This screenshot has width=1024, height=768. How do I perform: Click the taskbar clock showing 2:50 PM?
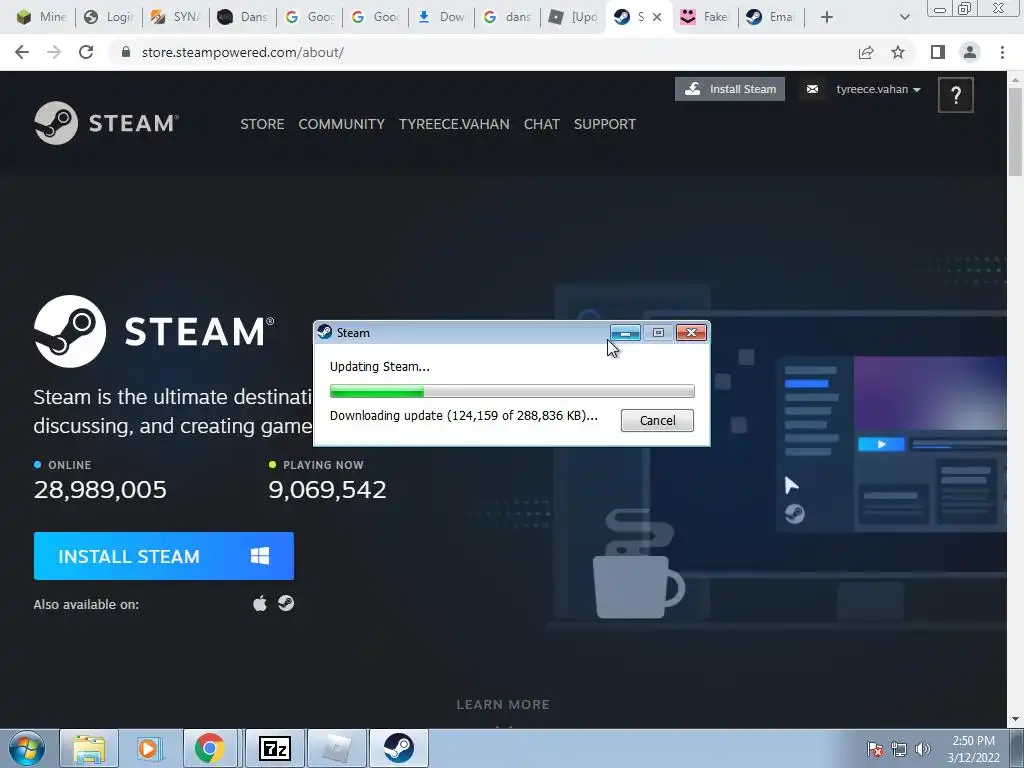click(x=973, y=749)
